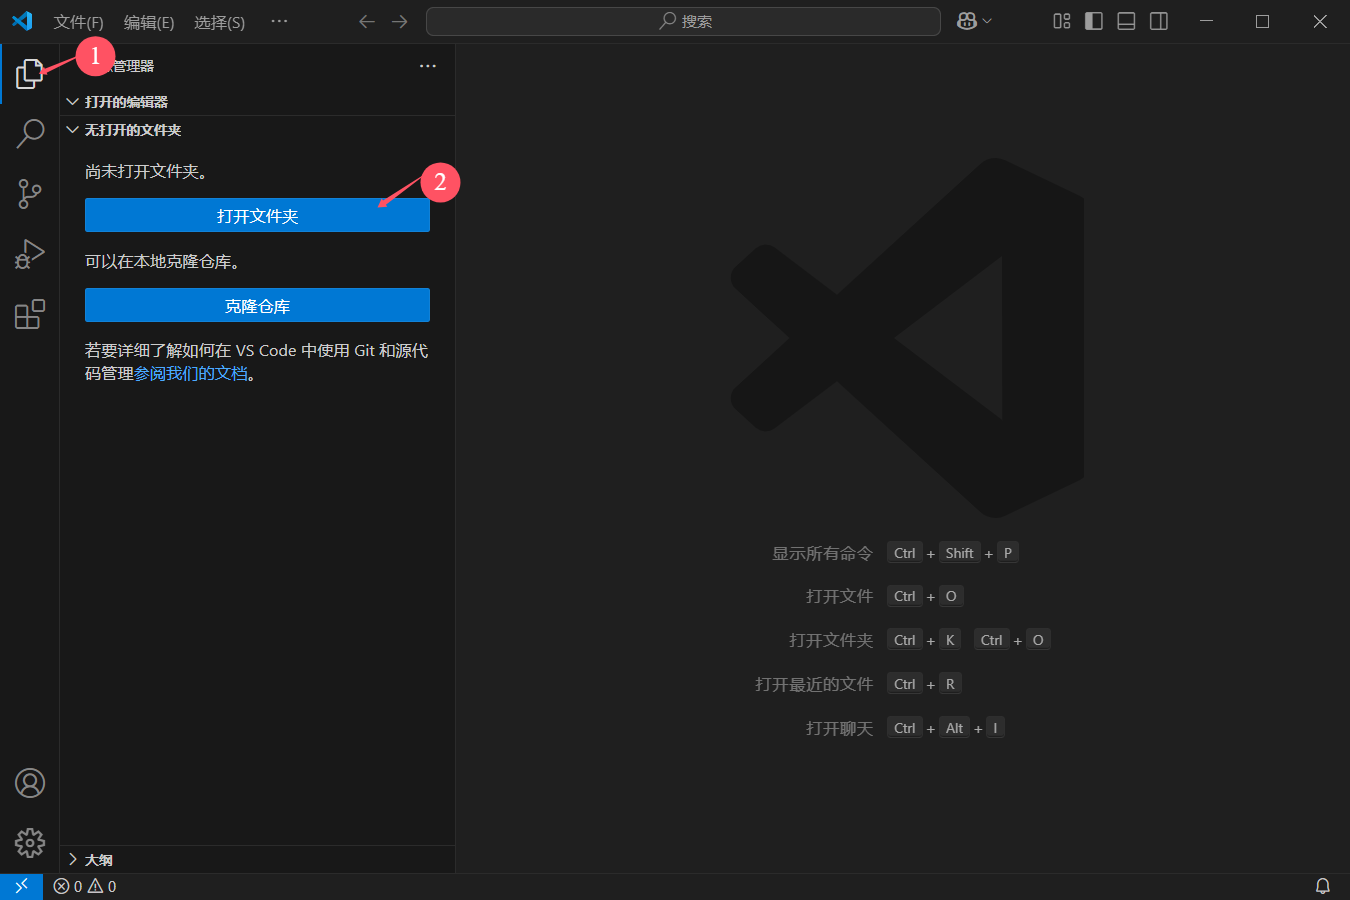1350x900 pixels.
Task: Click the 打开聊天 shortcut hint
Action: pos(905,728)
